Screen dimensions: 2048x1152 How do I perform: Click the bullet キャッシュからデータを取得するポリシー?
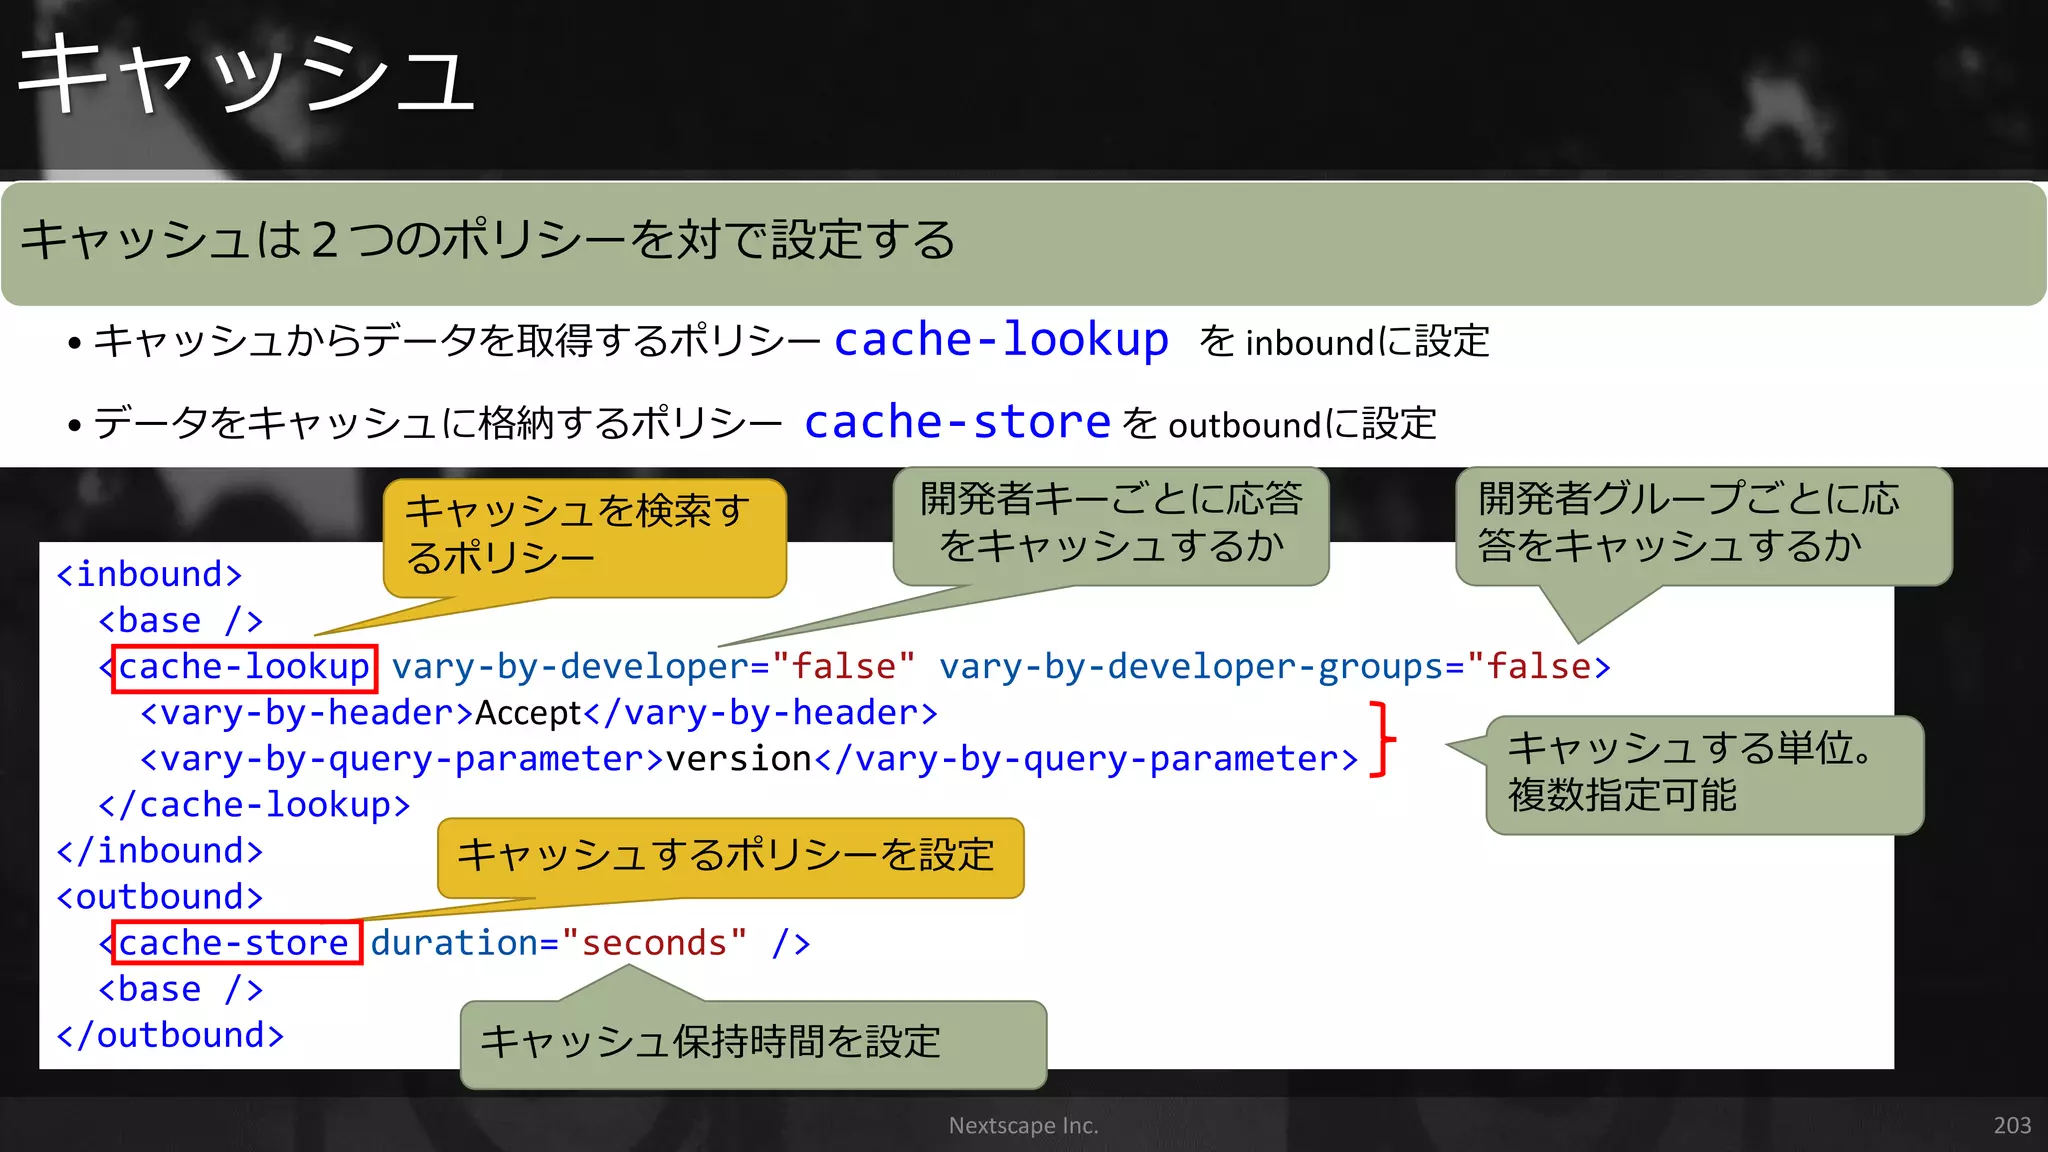[x=457, y=341]
